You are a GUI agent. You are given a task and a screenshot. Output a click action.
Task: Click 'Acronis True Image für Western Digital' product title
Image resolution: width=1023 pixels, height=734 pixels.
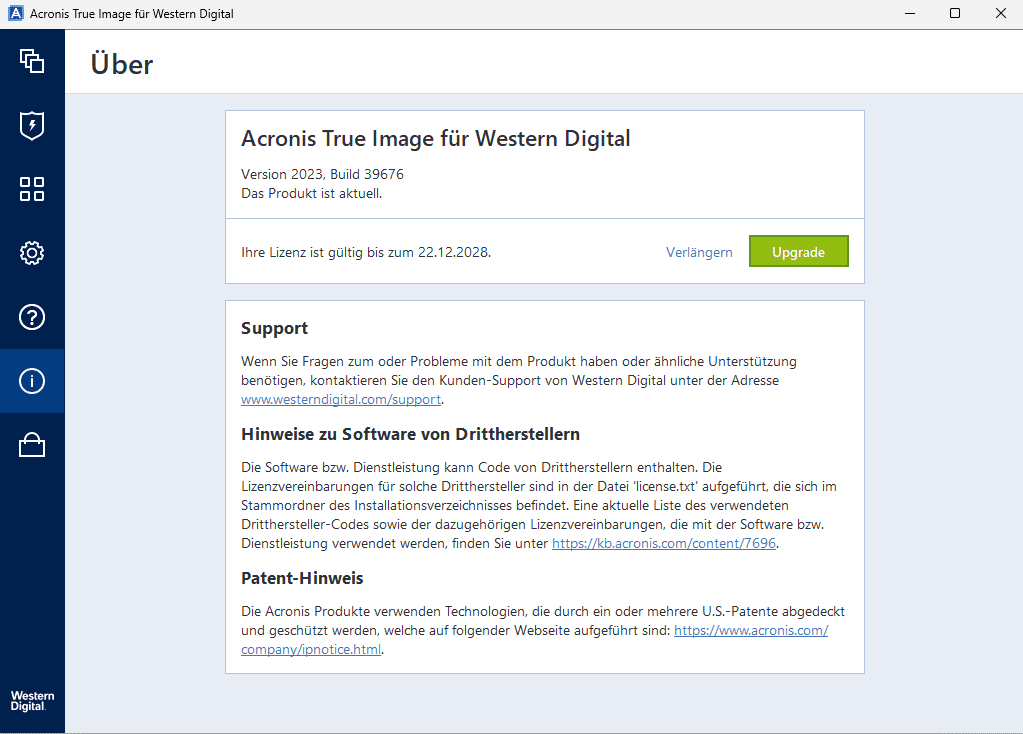point(435,138)
